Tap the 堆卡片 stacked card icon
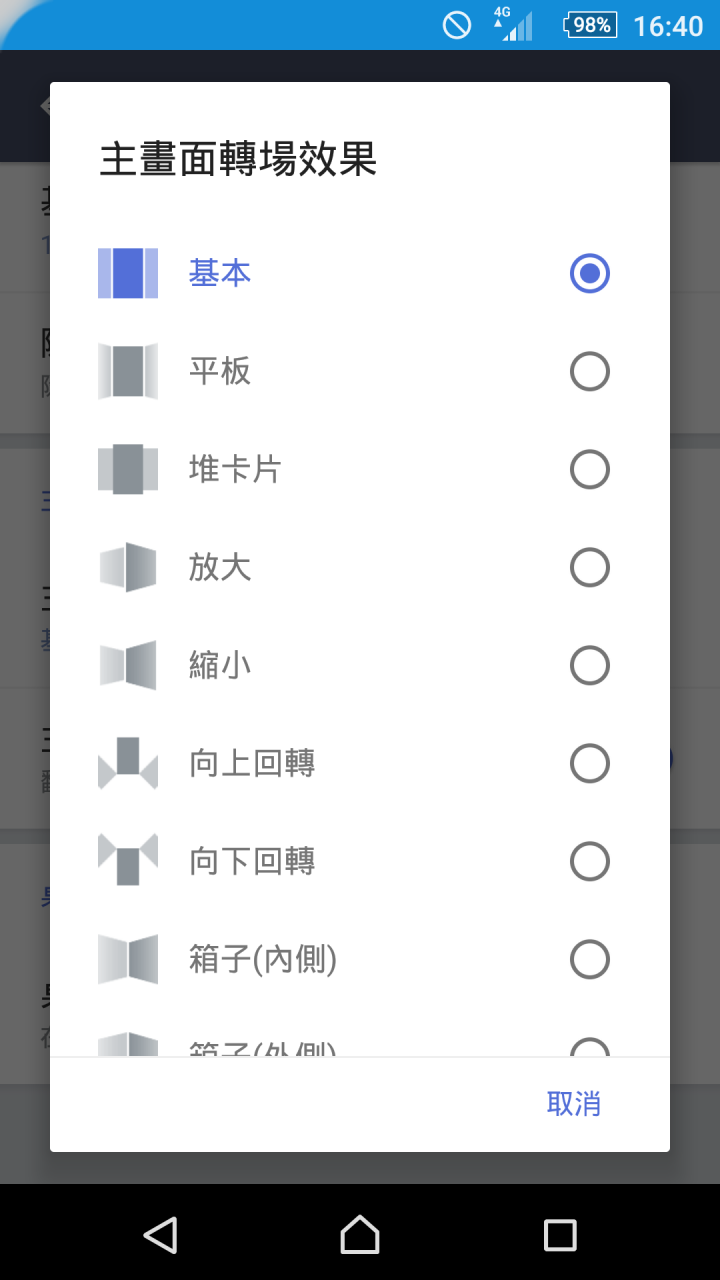The image size is (720, 1280). point(128,469)
